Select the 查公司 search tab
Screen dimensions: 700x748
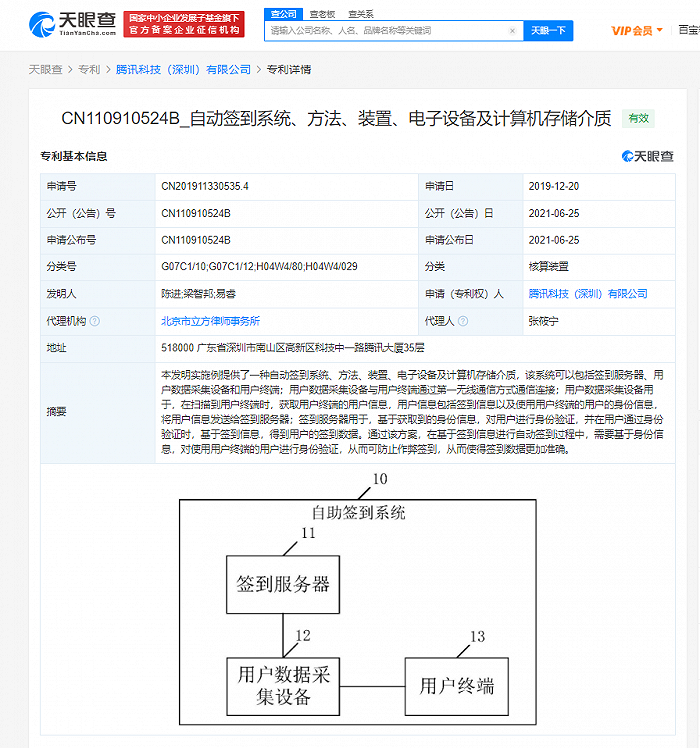[x=283, y=14]
